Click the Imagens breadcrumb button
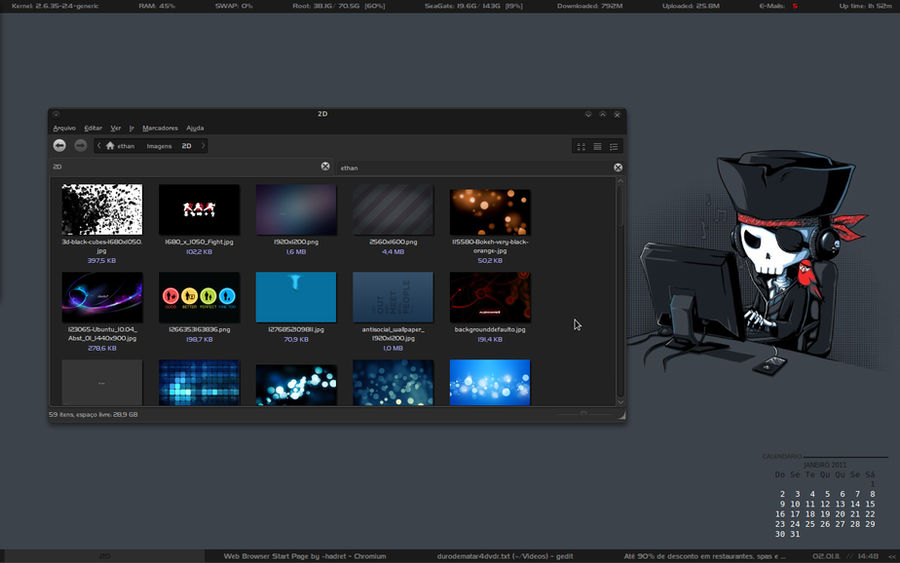The width and height of the screenshot is (900, 563). click(159, 146)
